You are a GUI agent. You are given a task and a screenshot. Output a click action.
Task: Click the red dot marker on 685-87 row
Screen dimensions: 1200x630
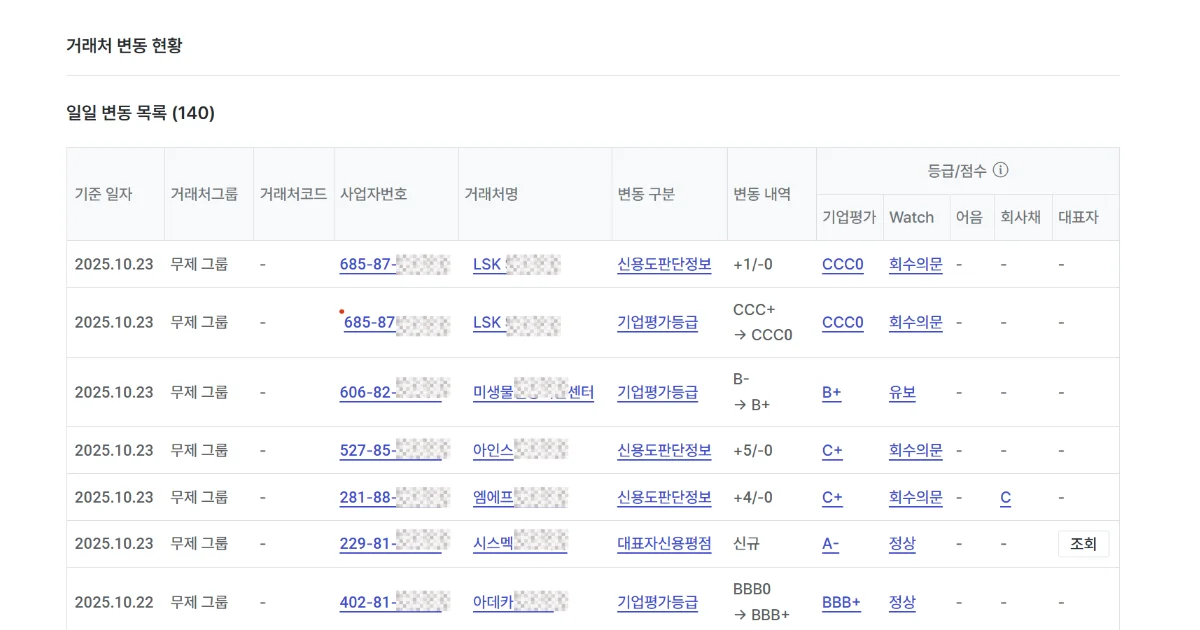(341, 311)
